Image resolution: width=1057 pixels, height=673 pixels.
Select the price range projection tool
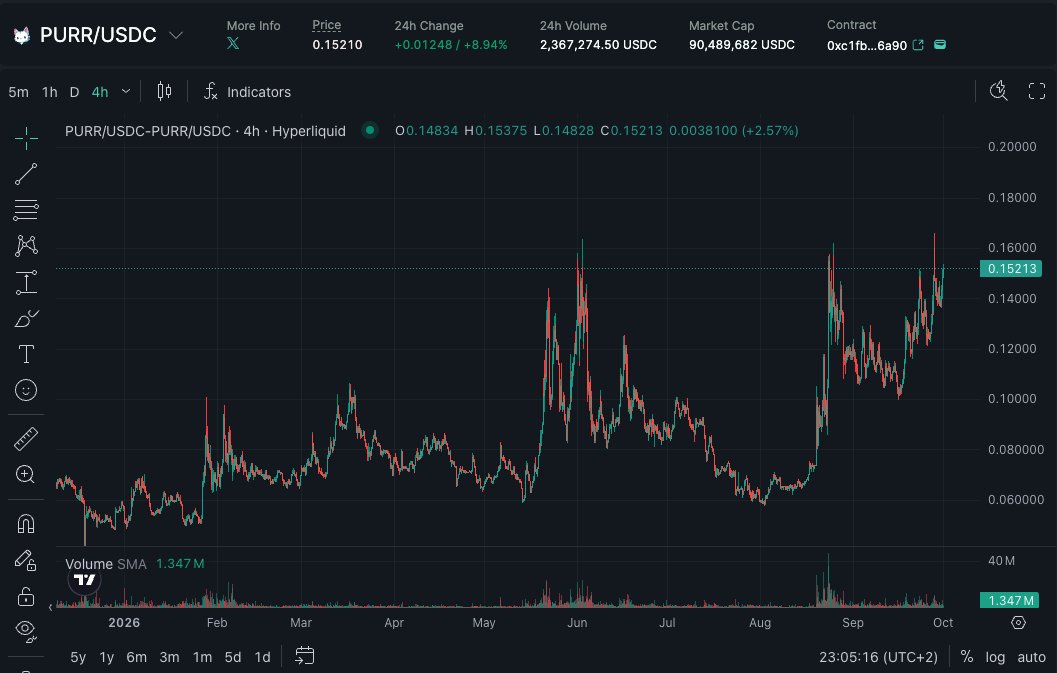click(26, 282)
